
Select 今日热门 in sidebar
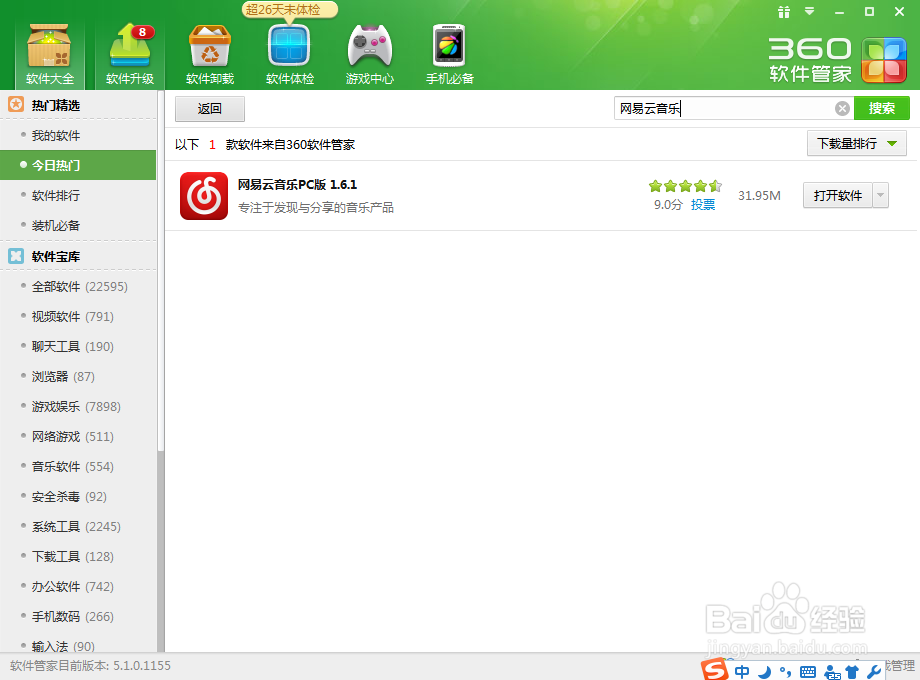point(78,165)
